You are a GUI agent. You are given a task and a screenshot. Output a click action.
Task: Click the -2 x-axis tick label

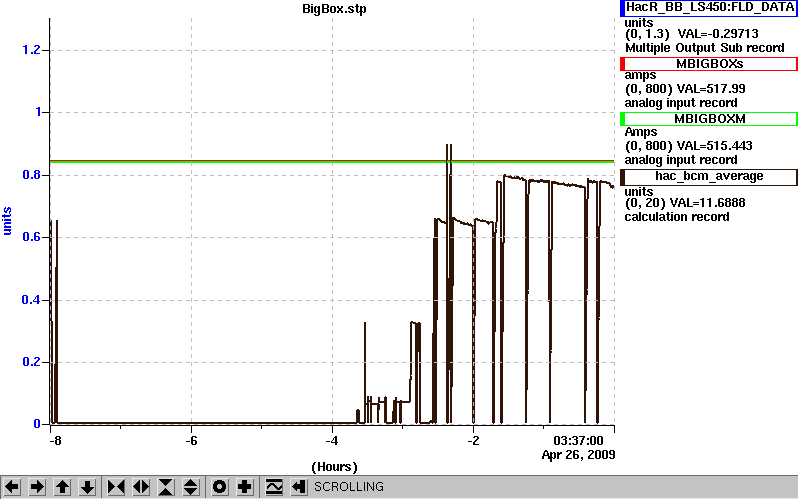(x=473, y=440)
